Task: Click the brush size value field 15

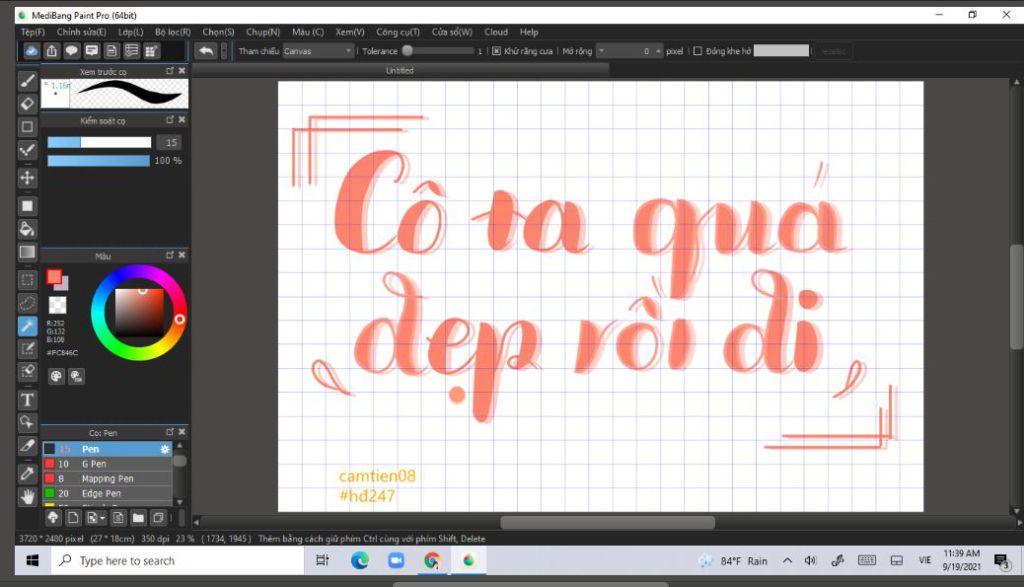Action: tap(169, 142)
